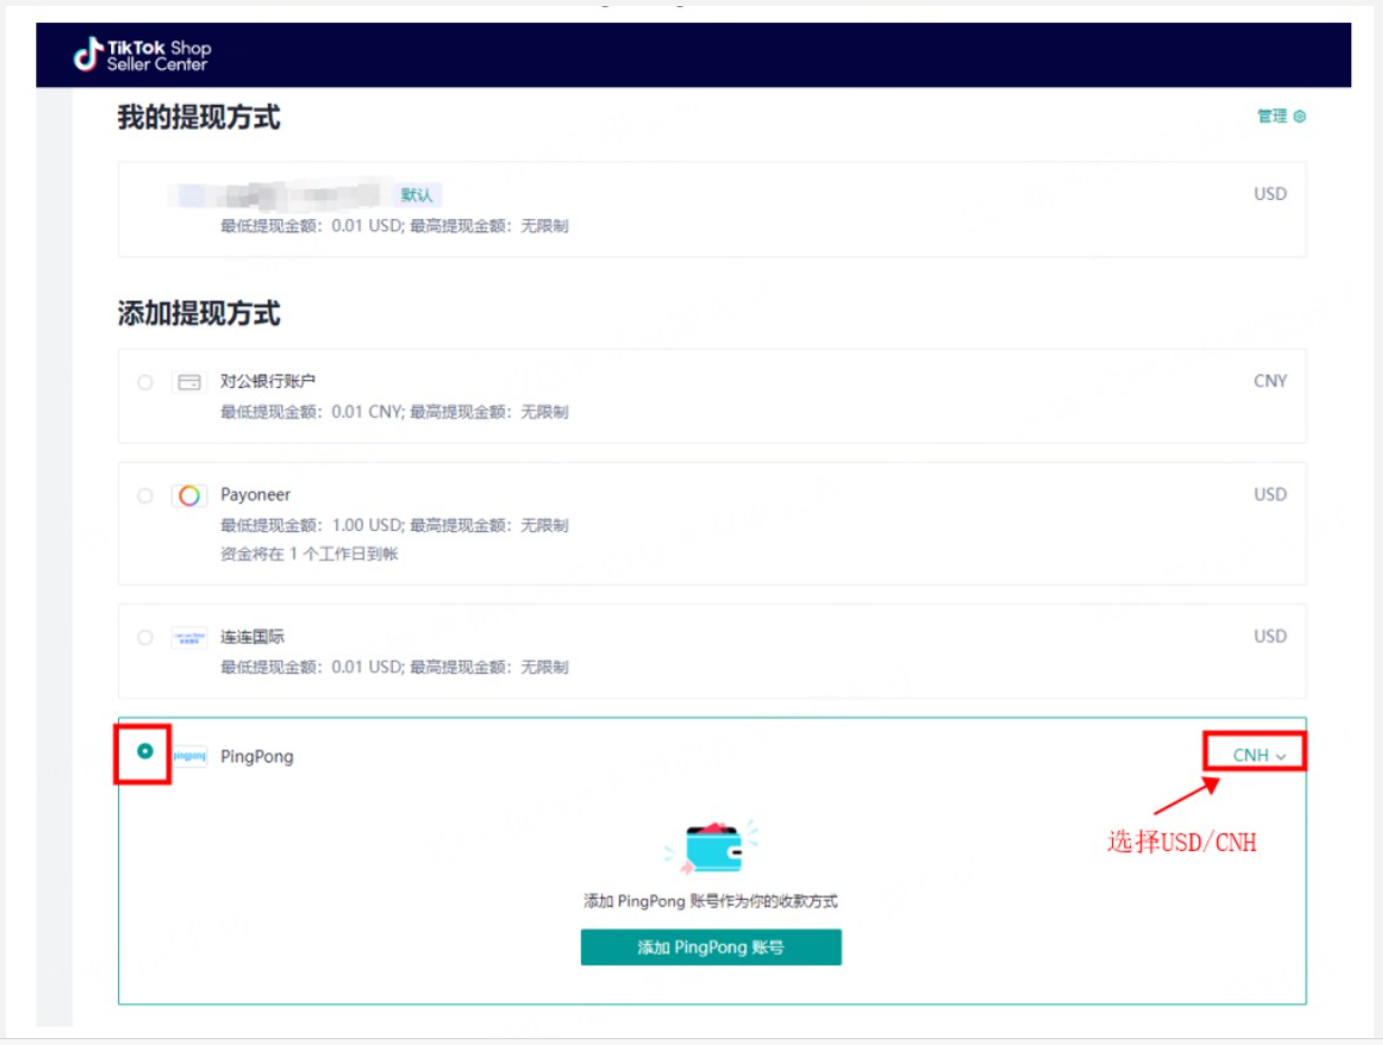Click the 添加 PingPong 账号 button

click(711, 947)
